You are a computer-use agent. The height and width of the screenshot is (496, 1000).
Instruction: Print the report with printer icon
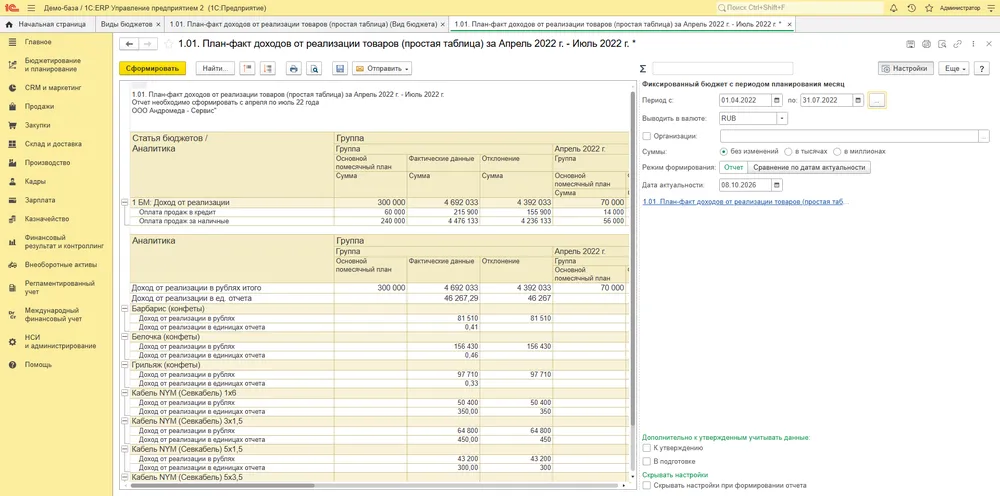coord(293,68)
